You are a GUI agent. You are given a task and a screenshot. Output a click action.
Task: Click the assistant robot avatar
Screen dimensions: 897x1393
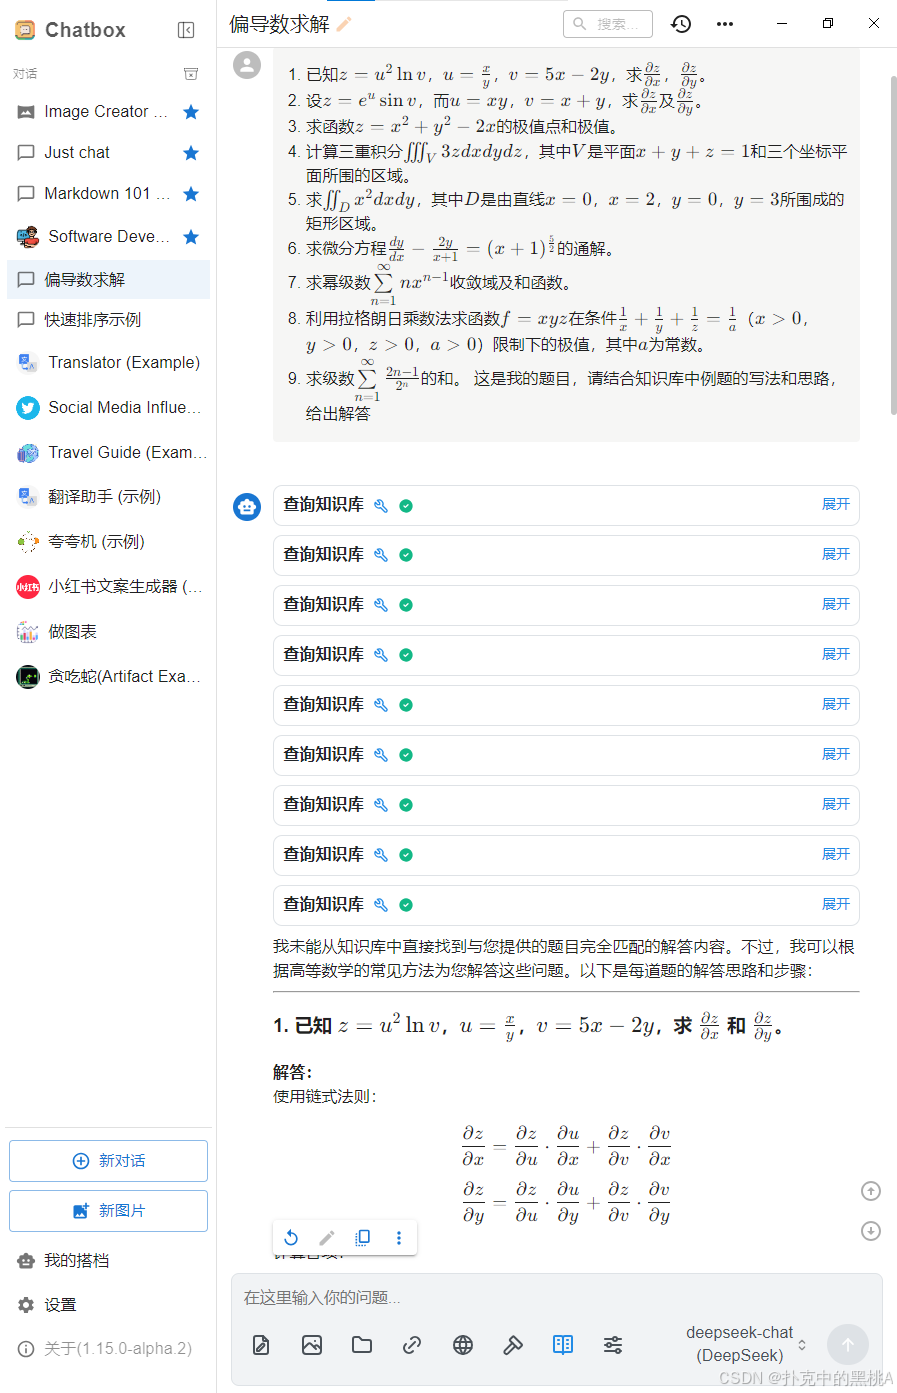[x=247, y=507]
